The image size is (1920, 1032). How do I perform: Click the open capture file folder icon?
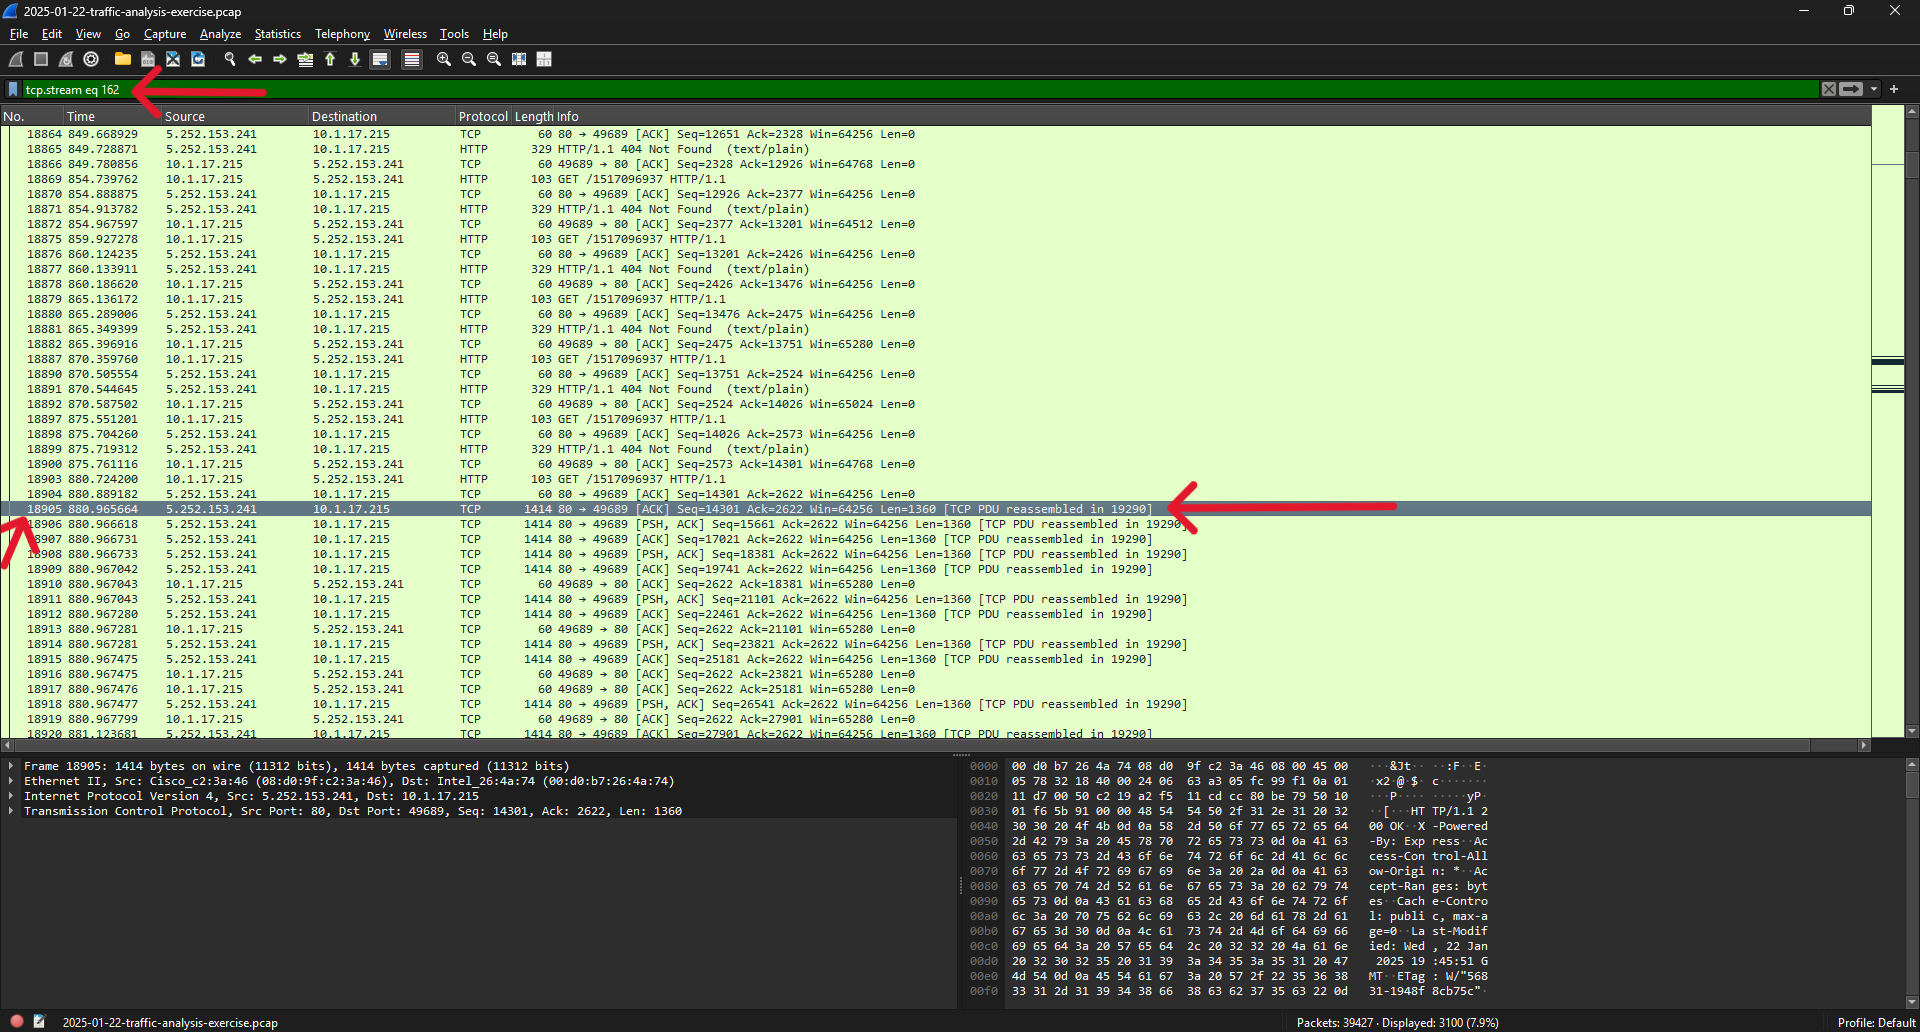click(122, 60)
